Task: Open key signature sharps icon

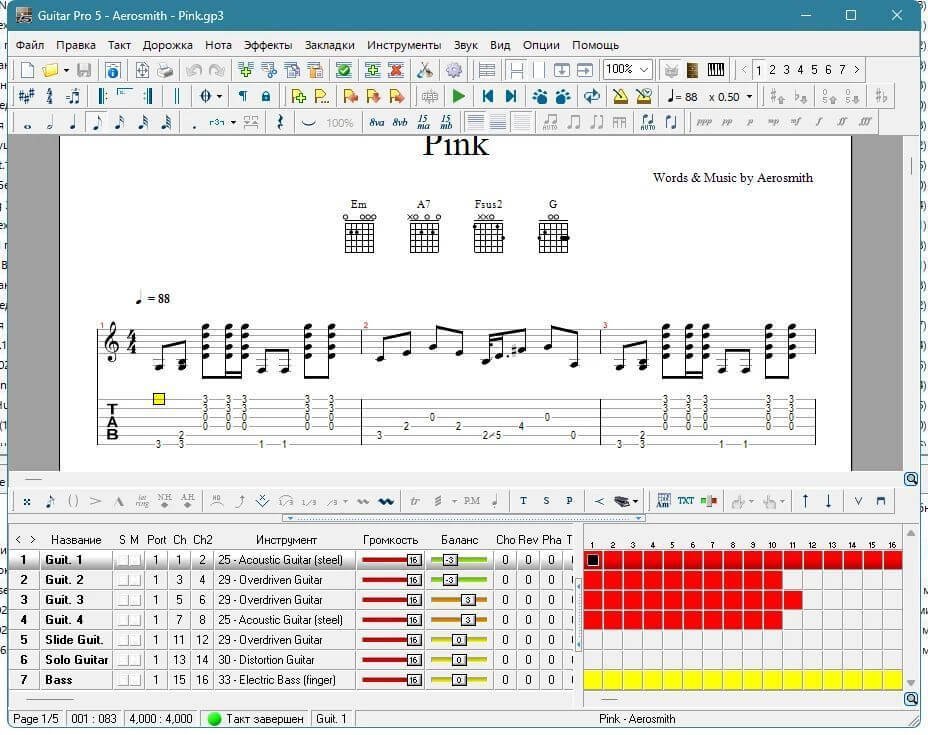Action: [26, 96]
